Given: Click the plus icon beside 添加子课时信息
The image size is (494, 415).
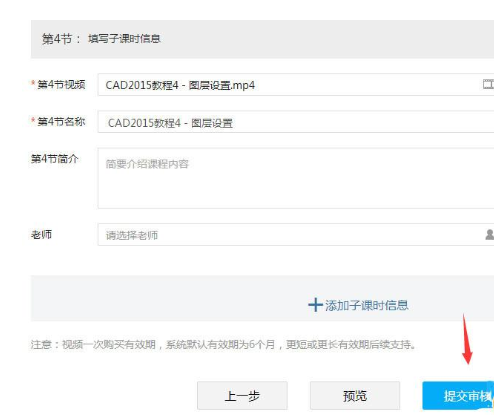Looking at the screenshot, I should (315, 305).
